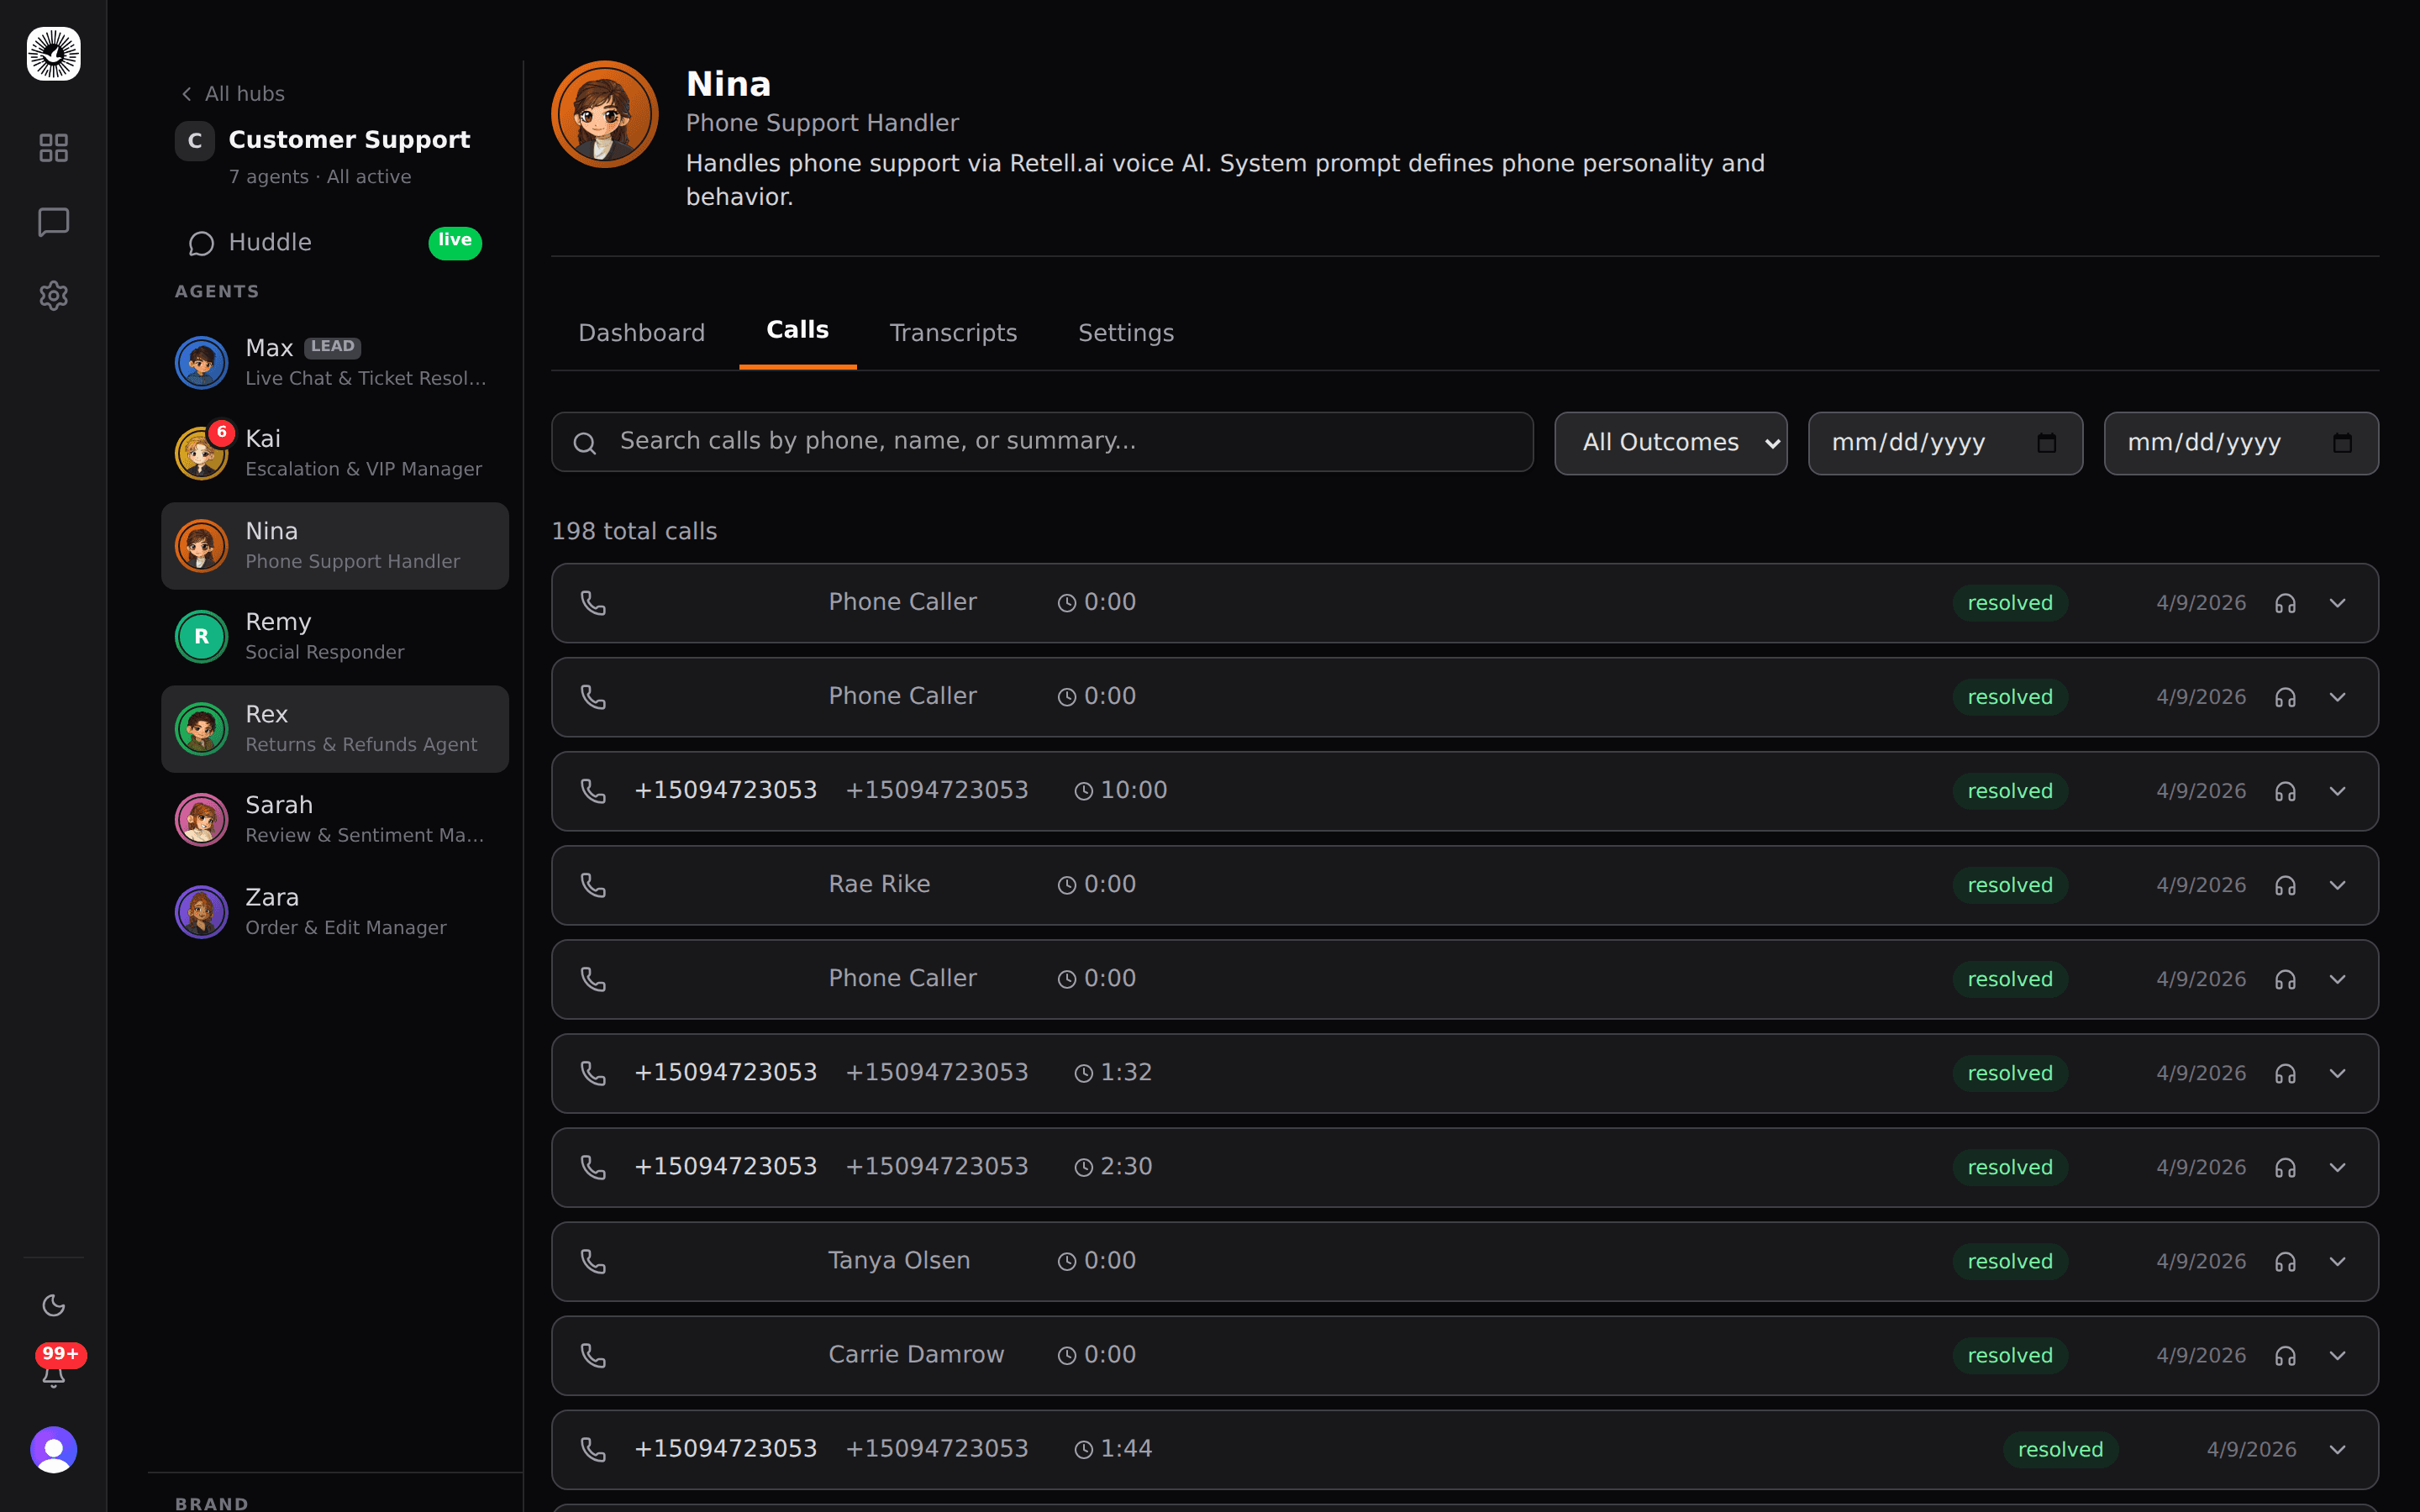
Task: Type in the search calls input field
Action: [x=1040, y=441]
